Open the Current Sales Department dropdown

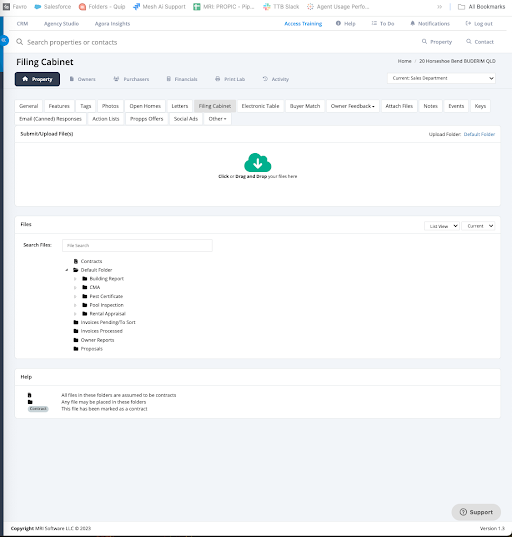441,78
